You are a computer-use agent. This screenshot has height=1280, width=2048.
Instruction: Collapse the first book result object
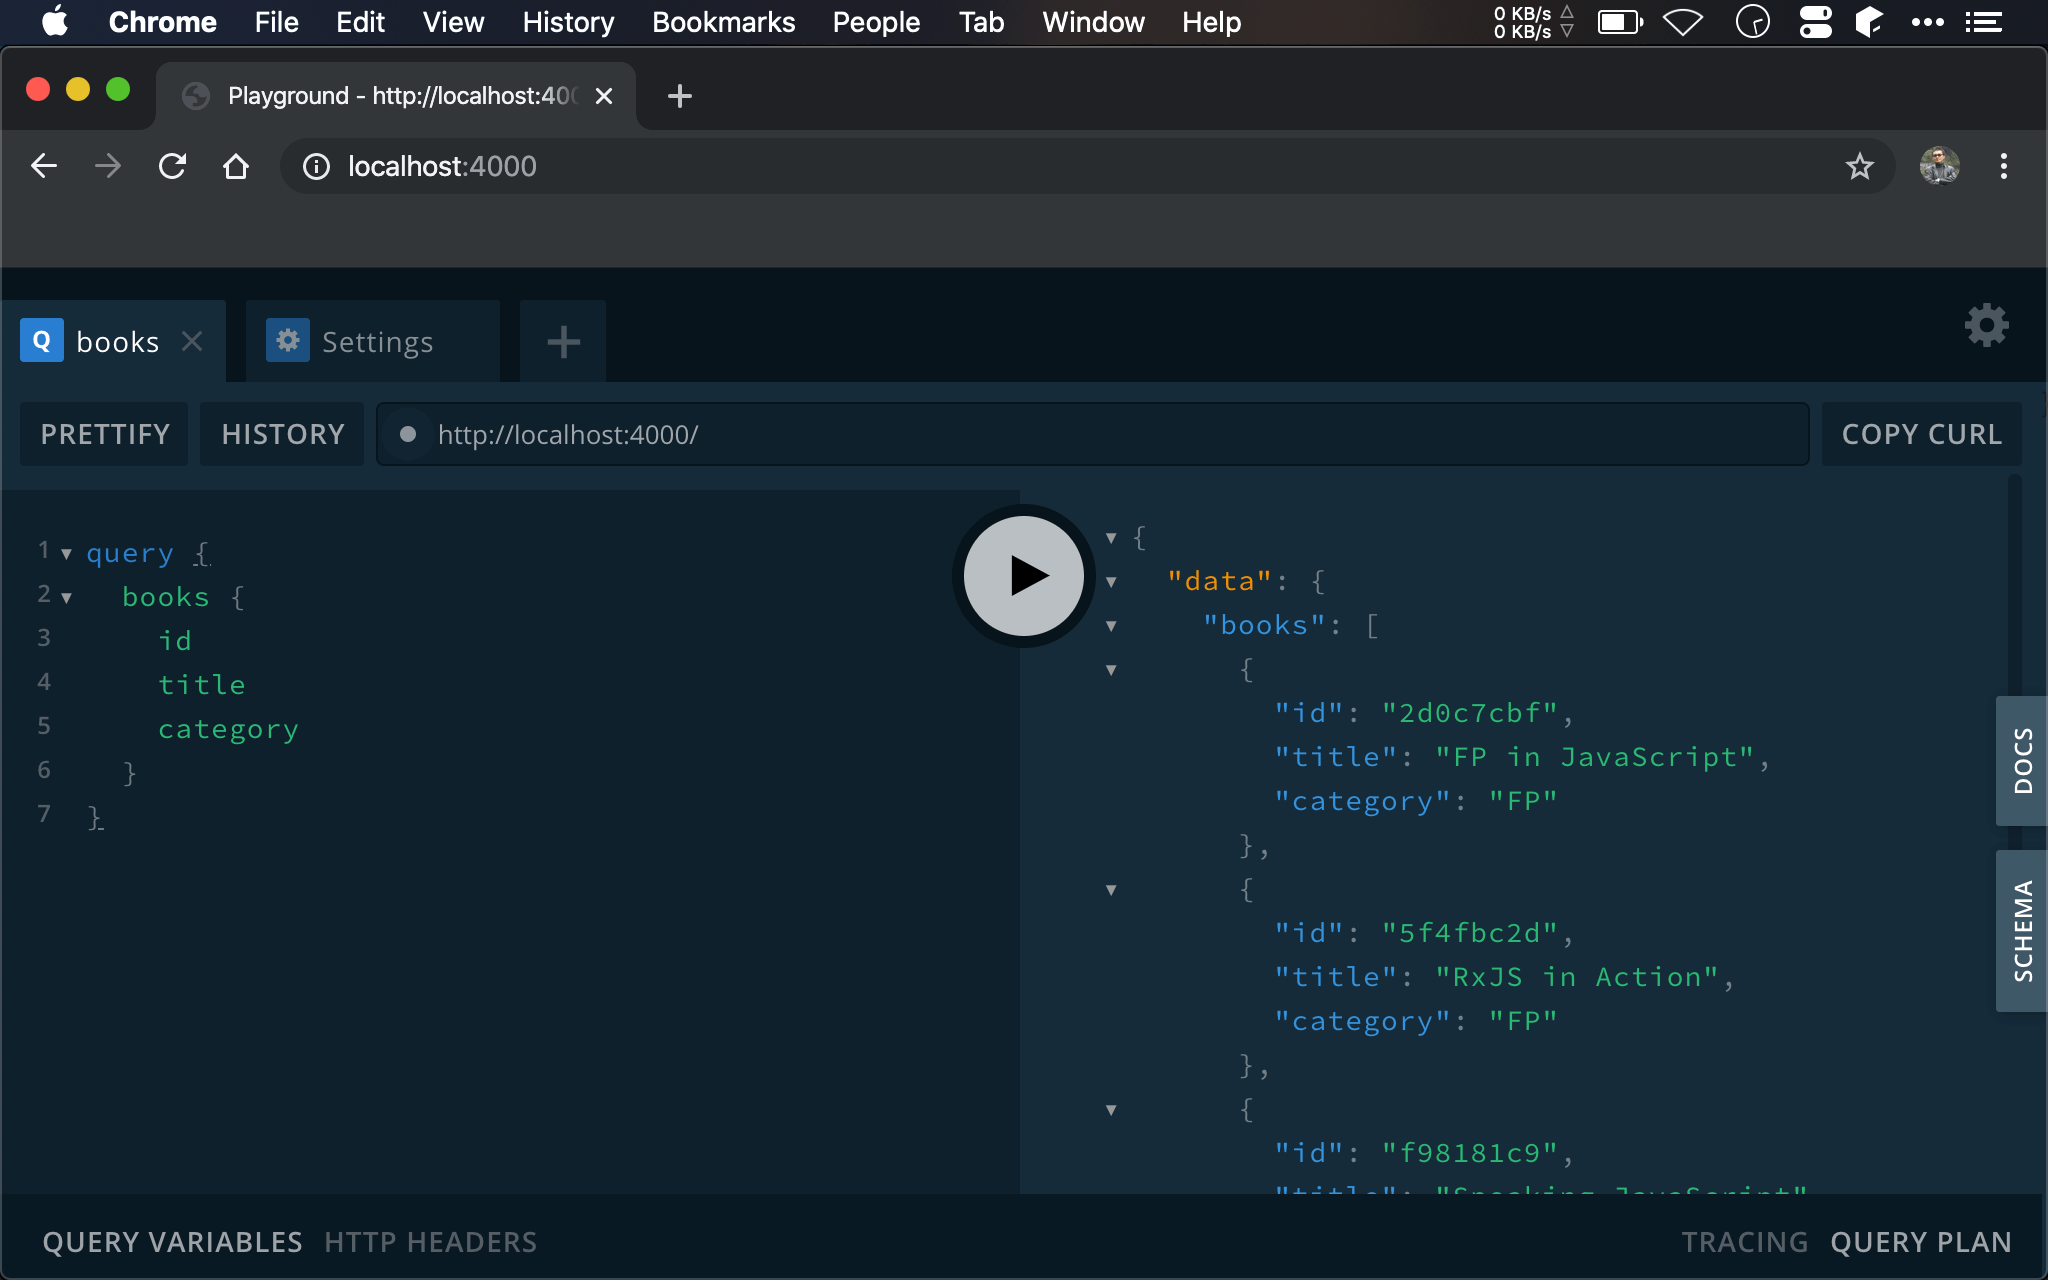point(1112,669)
